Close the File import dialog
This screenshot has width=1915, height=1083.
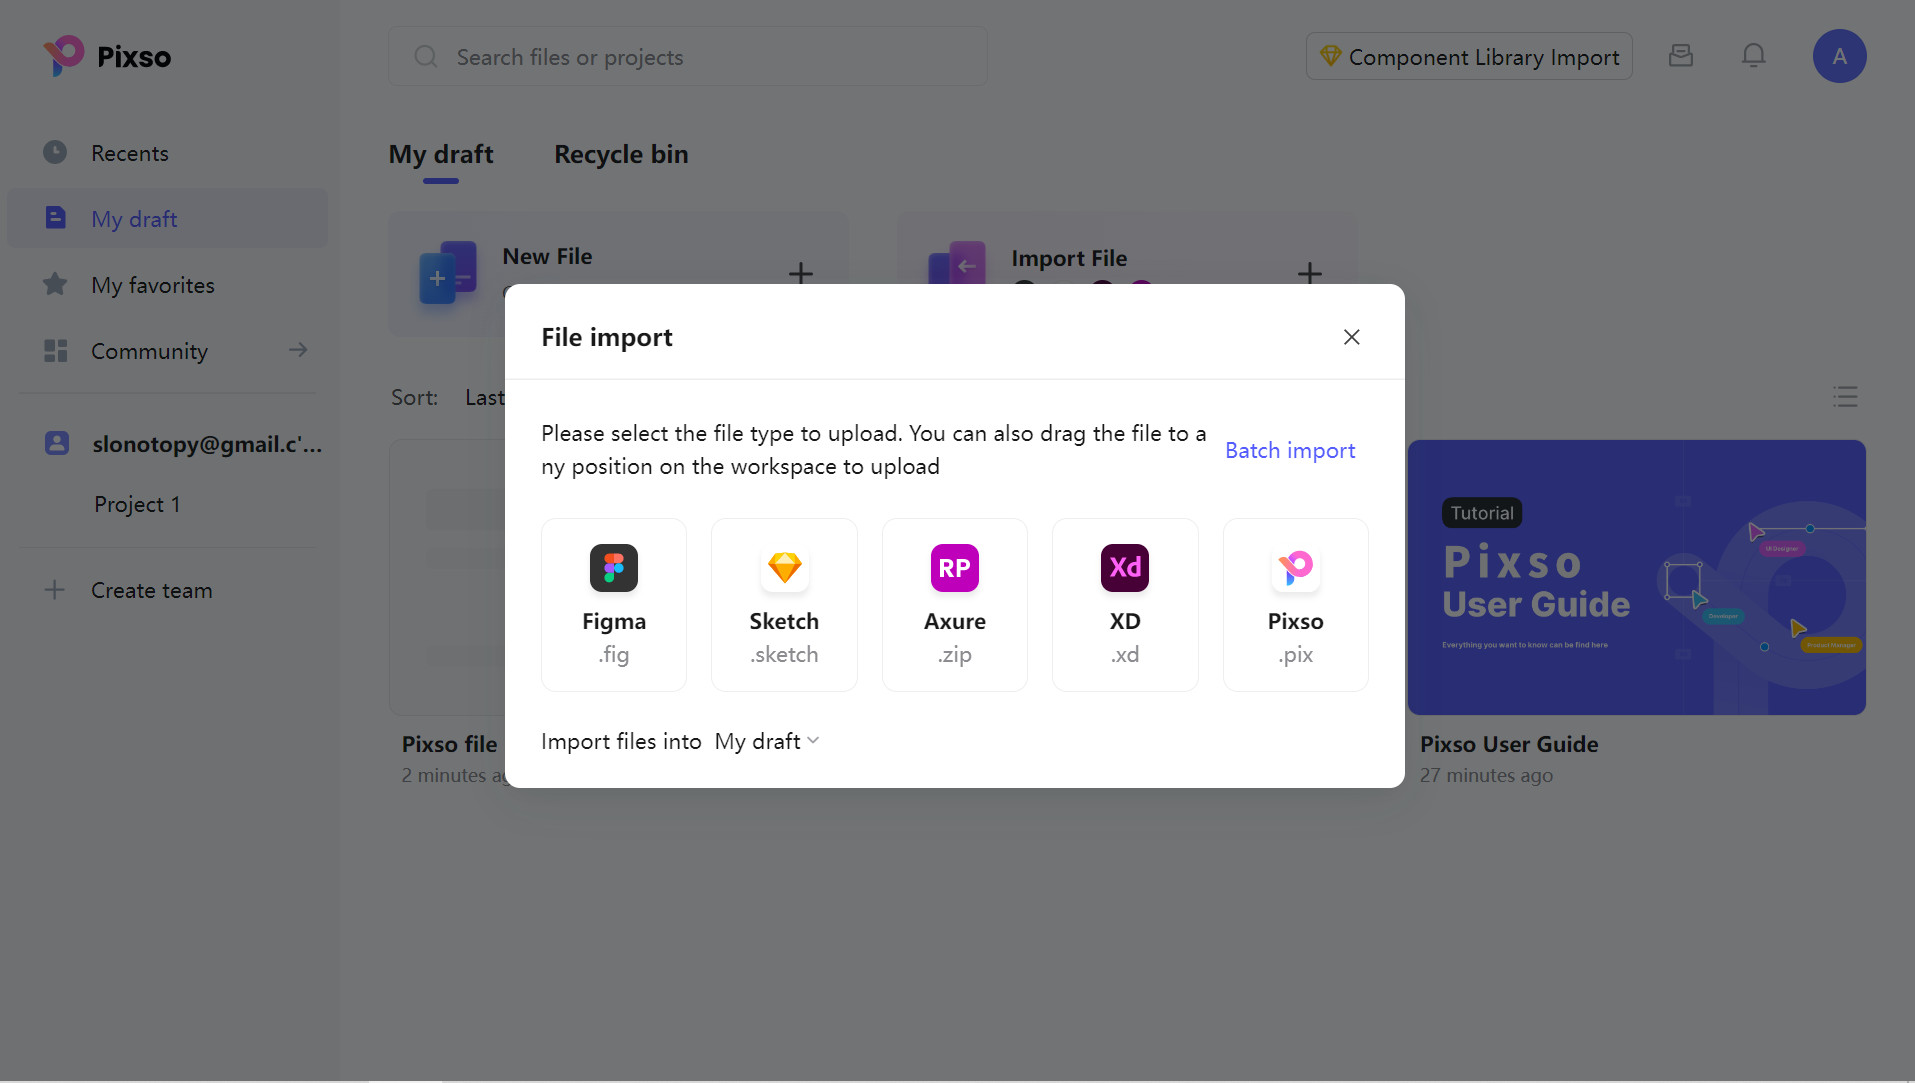tap(1351, 337)
